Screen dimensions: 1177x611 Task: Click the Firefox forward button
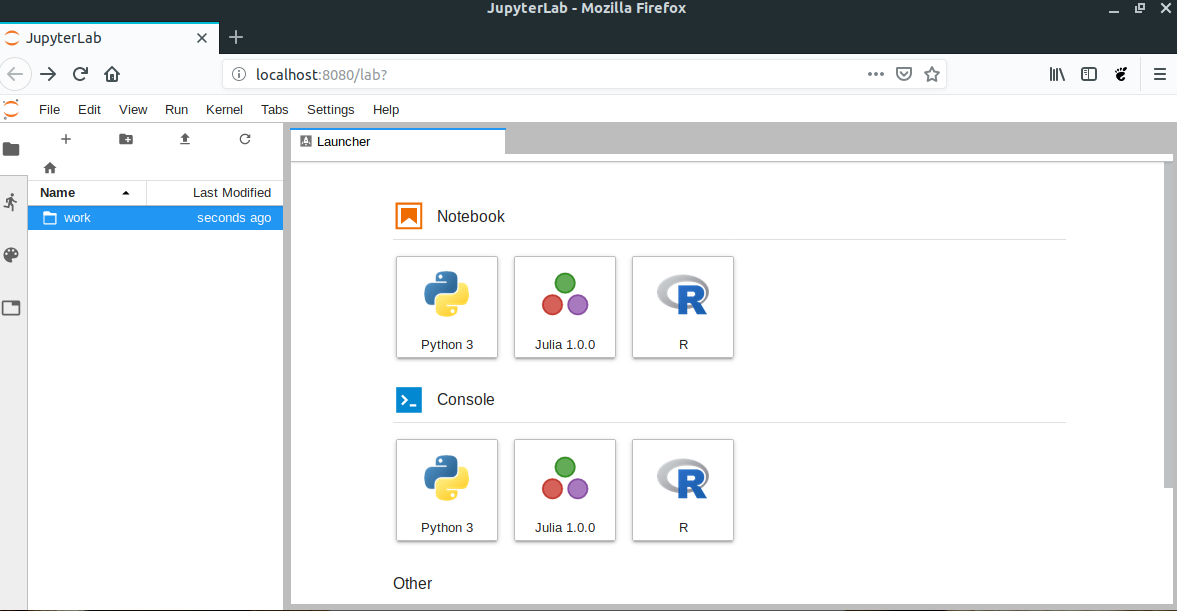coord(48,74)
